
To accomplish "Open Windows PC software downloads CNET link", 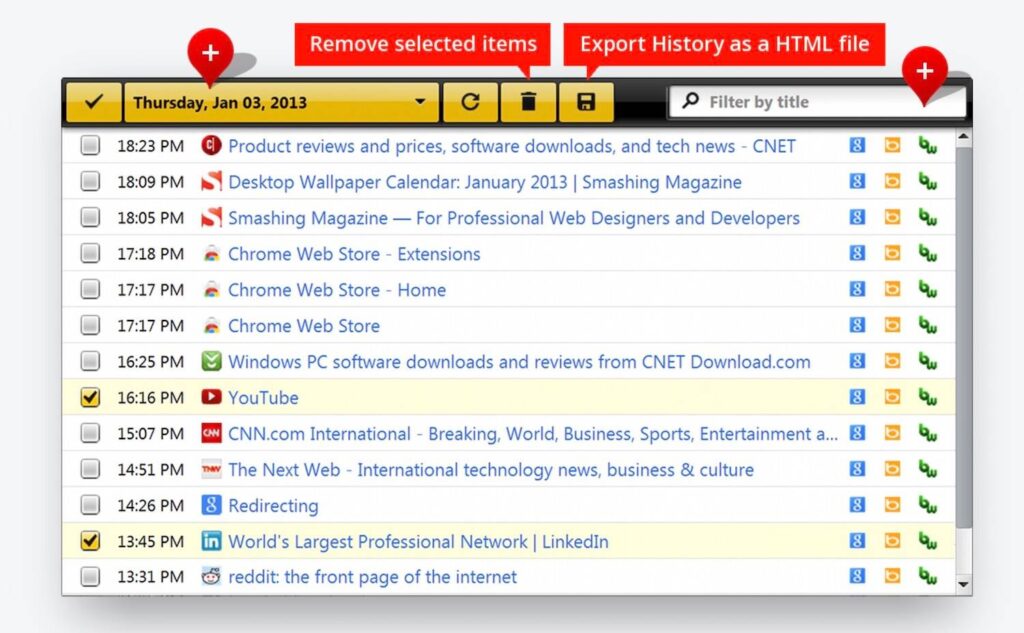I will click(x=519, y=362).
